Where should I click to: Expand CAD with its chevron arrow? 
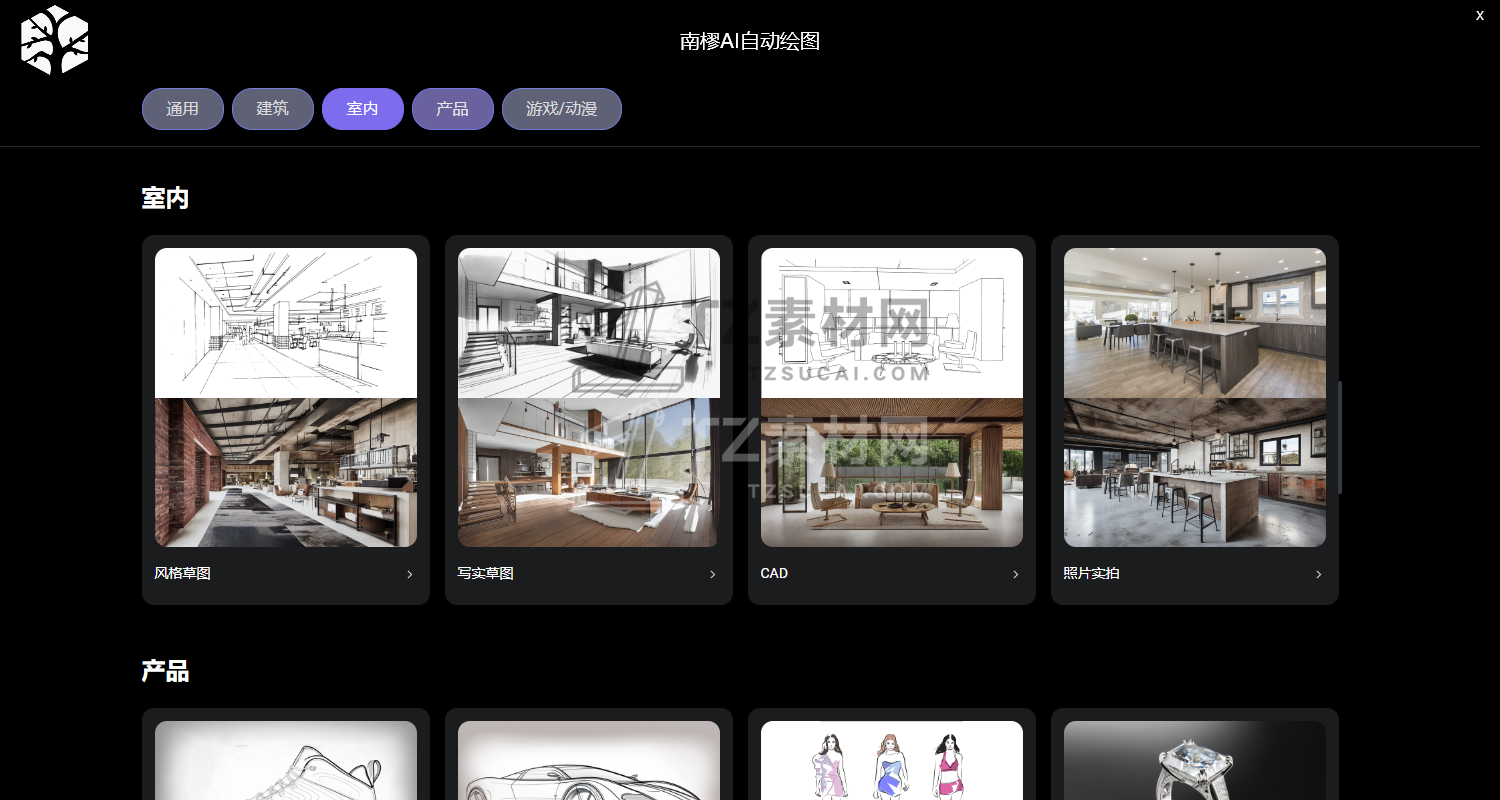coord(1016,574)
